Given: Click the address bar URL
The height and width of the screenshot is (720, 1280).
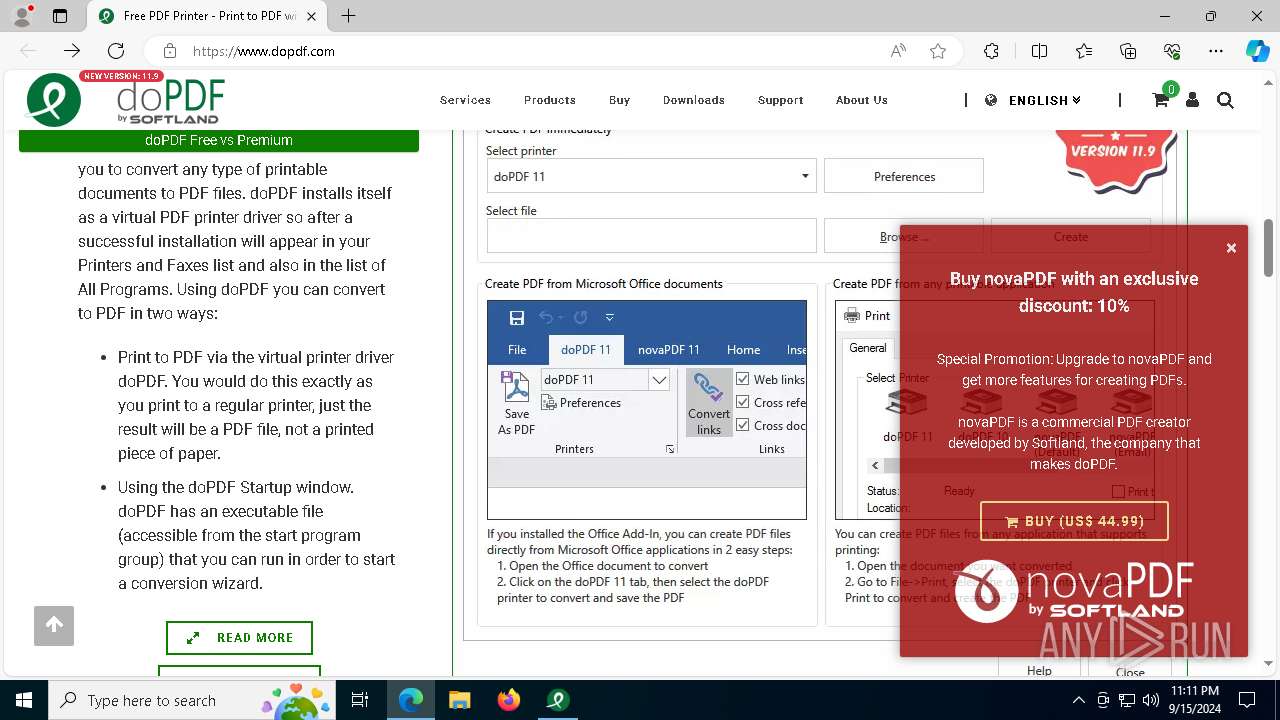Looking at the screenshot, I should (264, 51).
